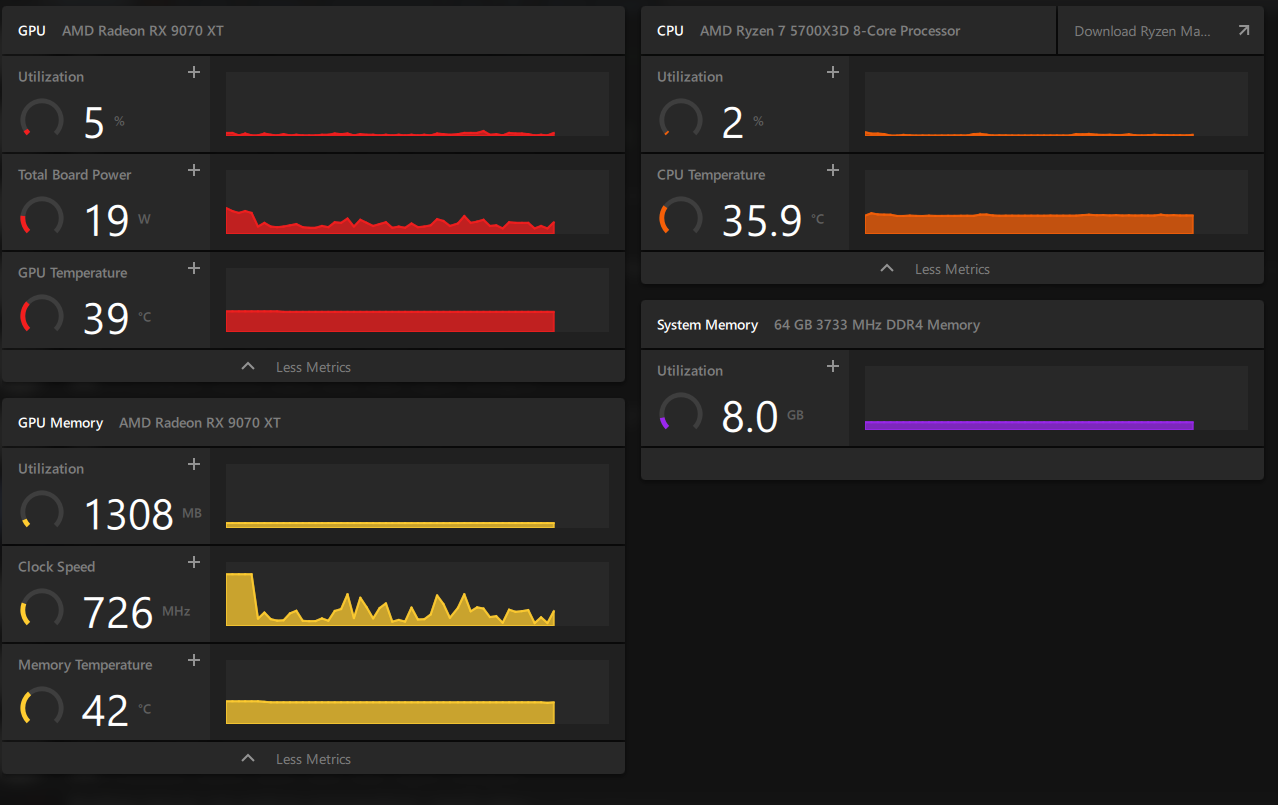
Task: Click Less Metrics text under Memory Temperature
Action: [313, 759]
